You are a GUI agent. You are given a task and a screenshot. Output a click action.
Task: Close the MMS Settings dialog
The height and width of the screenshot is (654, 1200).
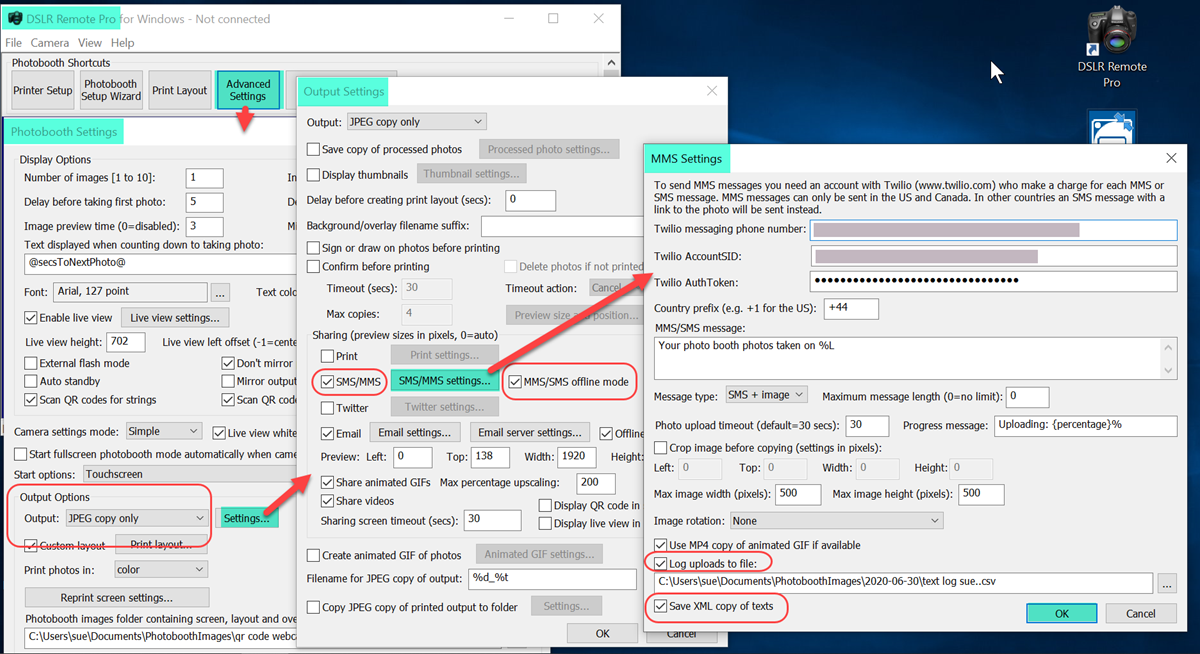tap(1171, 158)
